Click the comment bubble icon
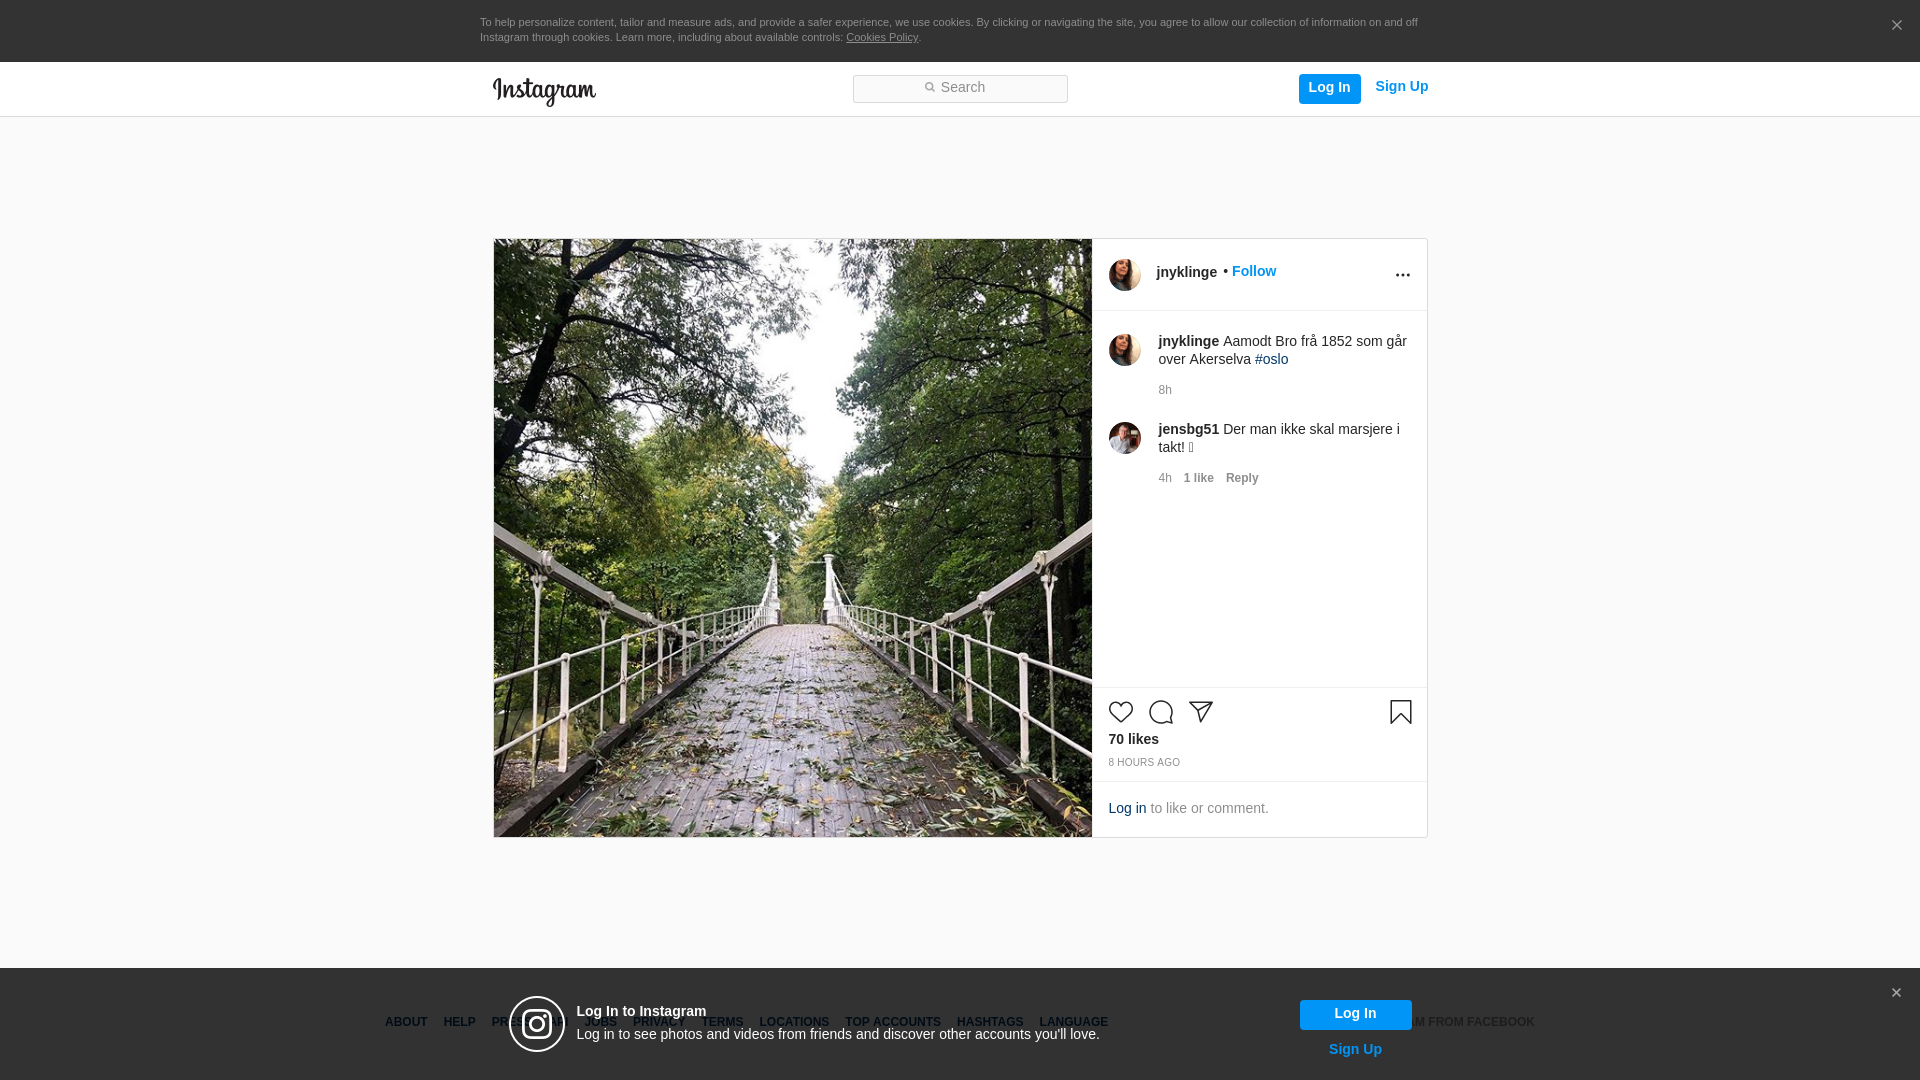 [x=1161, y=712]
